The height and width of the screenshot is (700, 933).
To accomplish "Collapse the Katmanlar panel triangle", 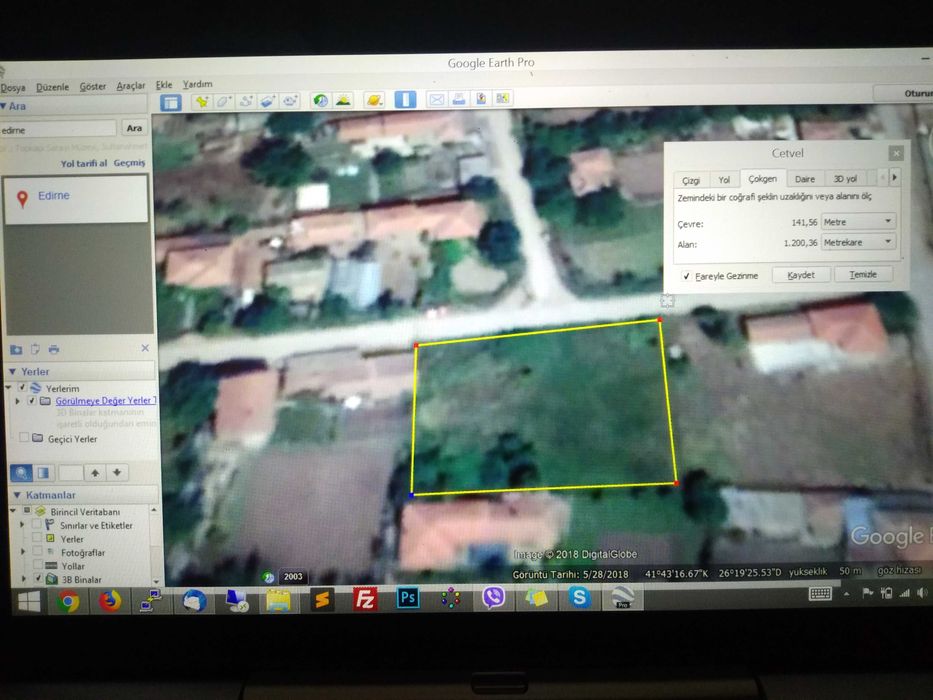I will (17, 495).
